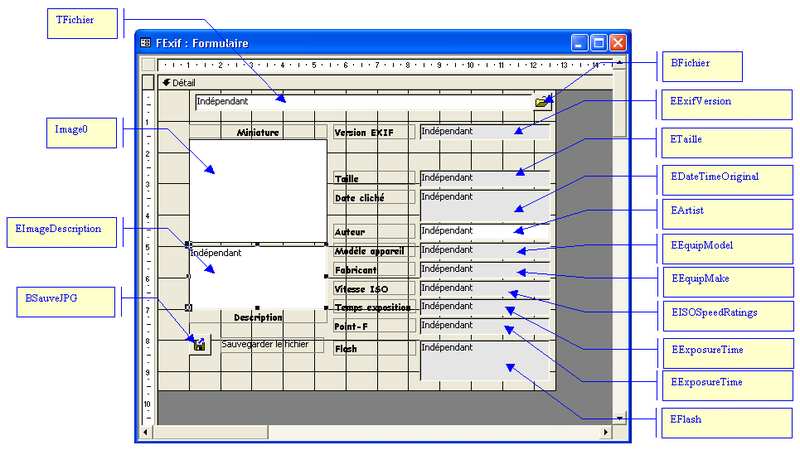
Task: Click the floppy disk save JPG button
Action: click(200, 346)
